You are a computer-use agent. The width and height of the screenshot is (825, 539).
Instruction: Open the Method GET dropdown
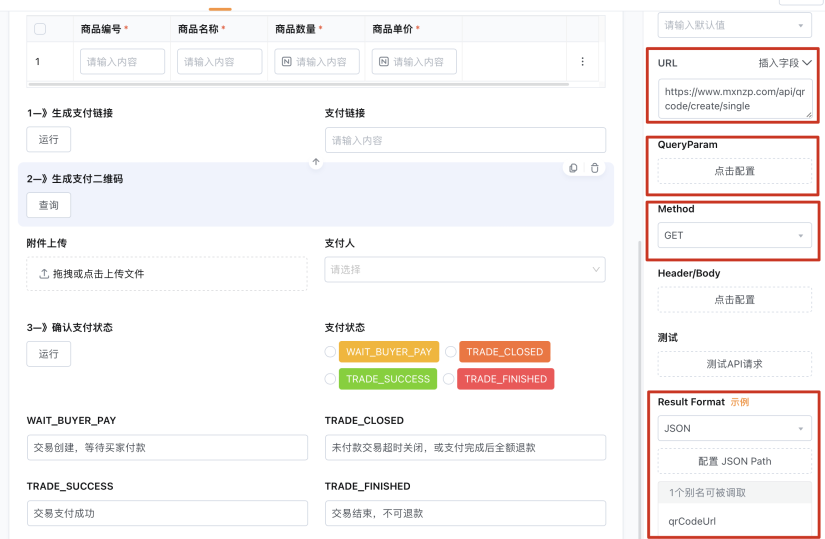735,235
